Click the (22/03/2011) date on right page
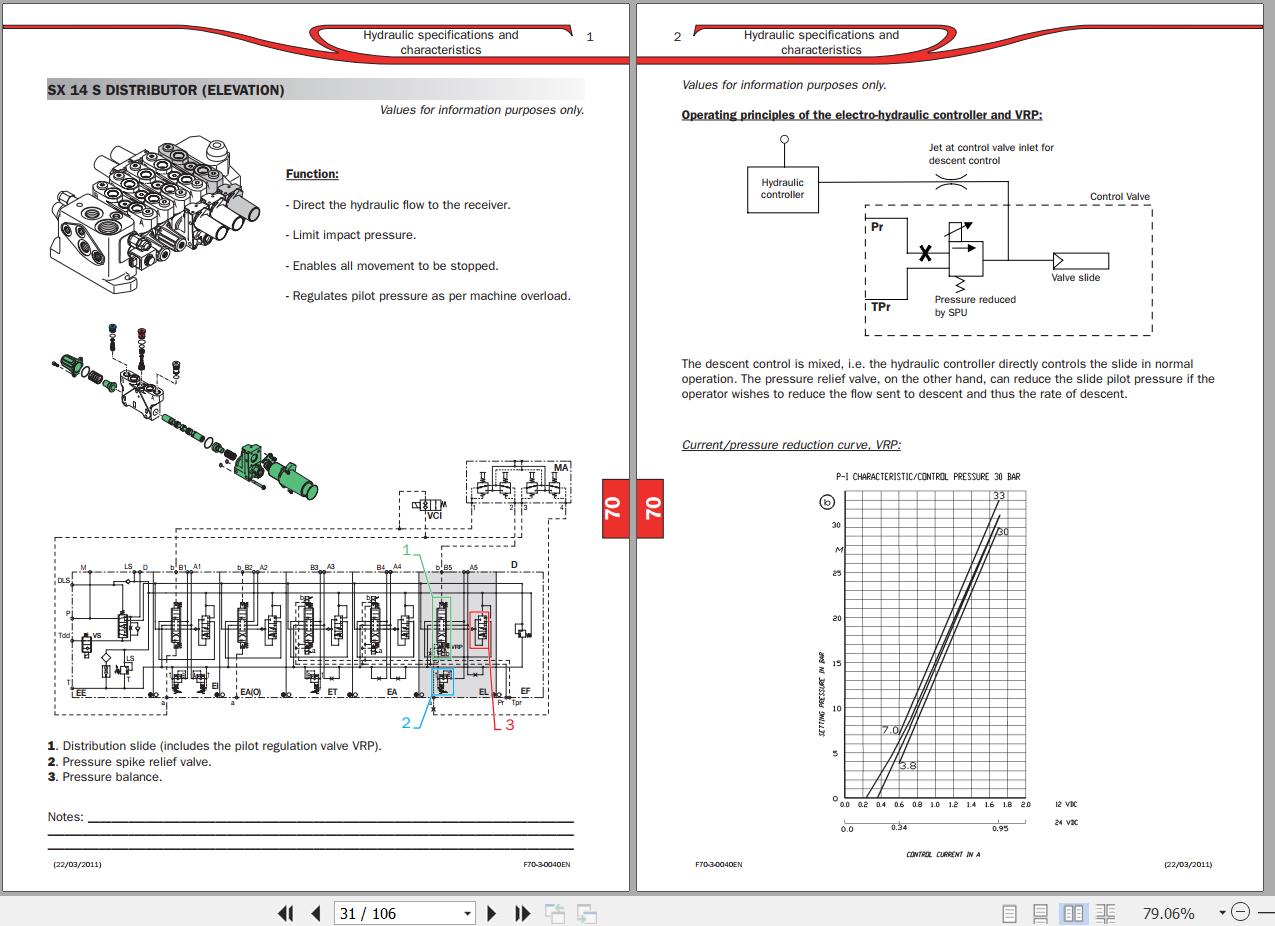The width and height of the screenshot is (1275, 926). pos(1188,864)
